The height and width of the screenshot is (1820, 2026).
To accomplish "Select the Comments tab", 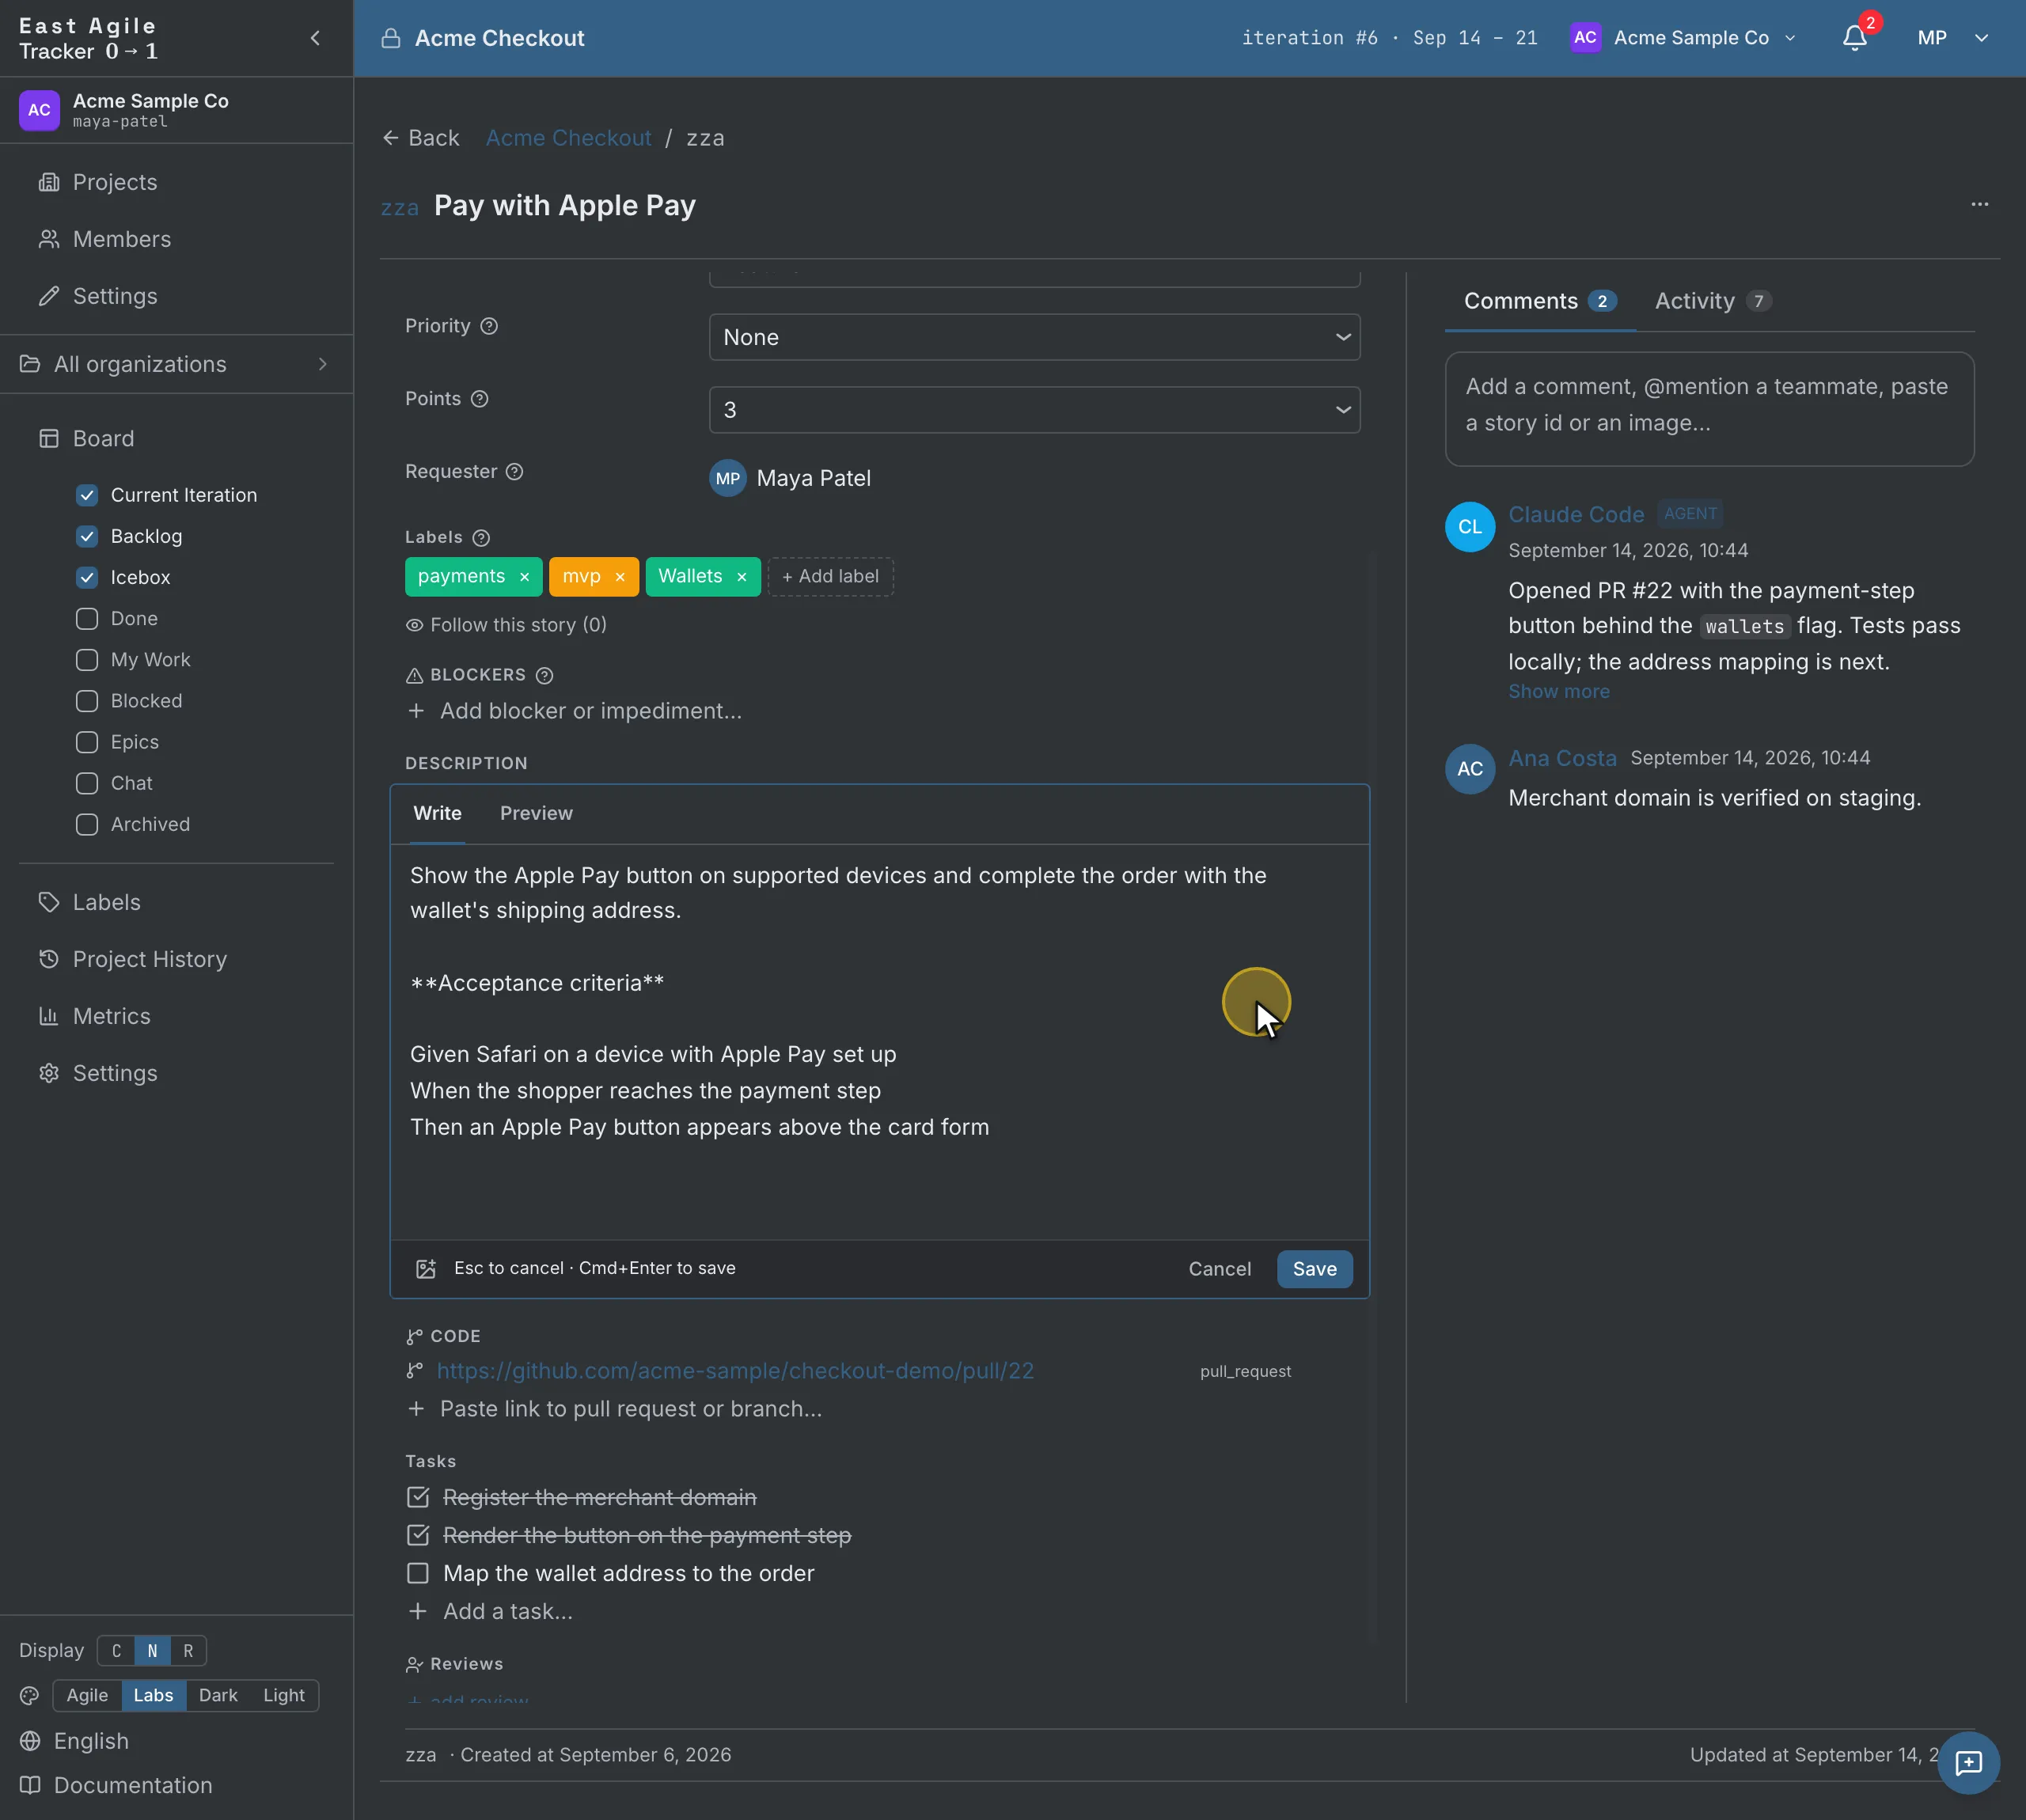I will pos(1540,301).
